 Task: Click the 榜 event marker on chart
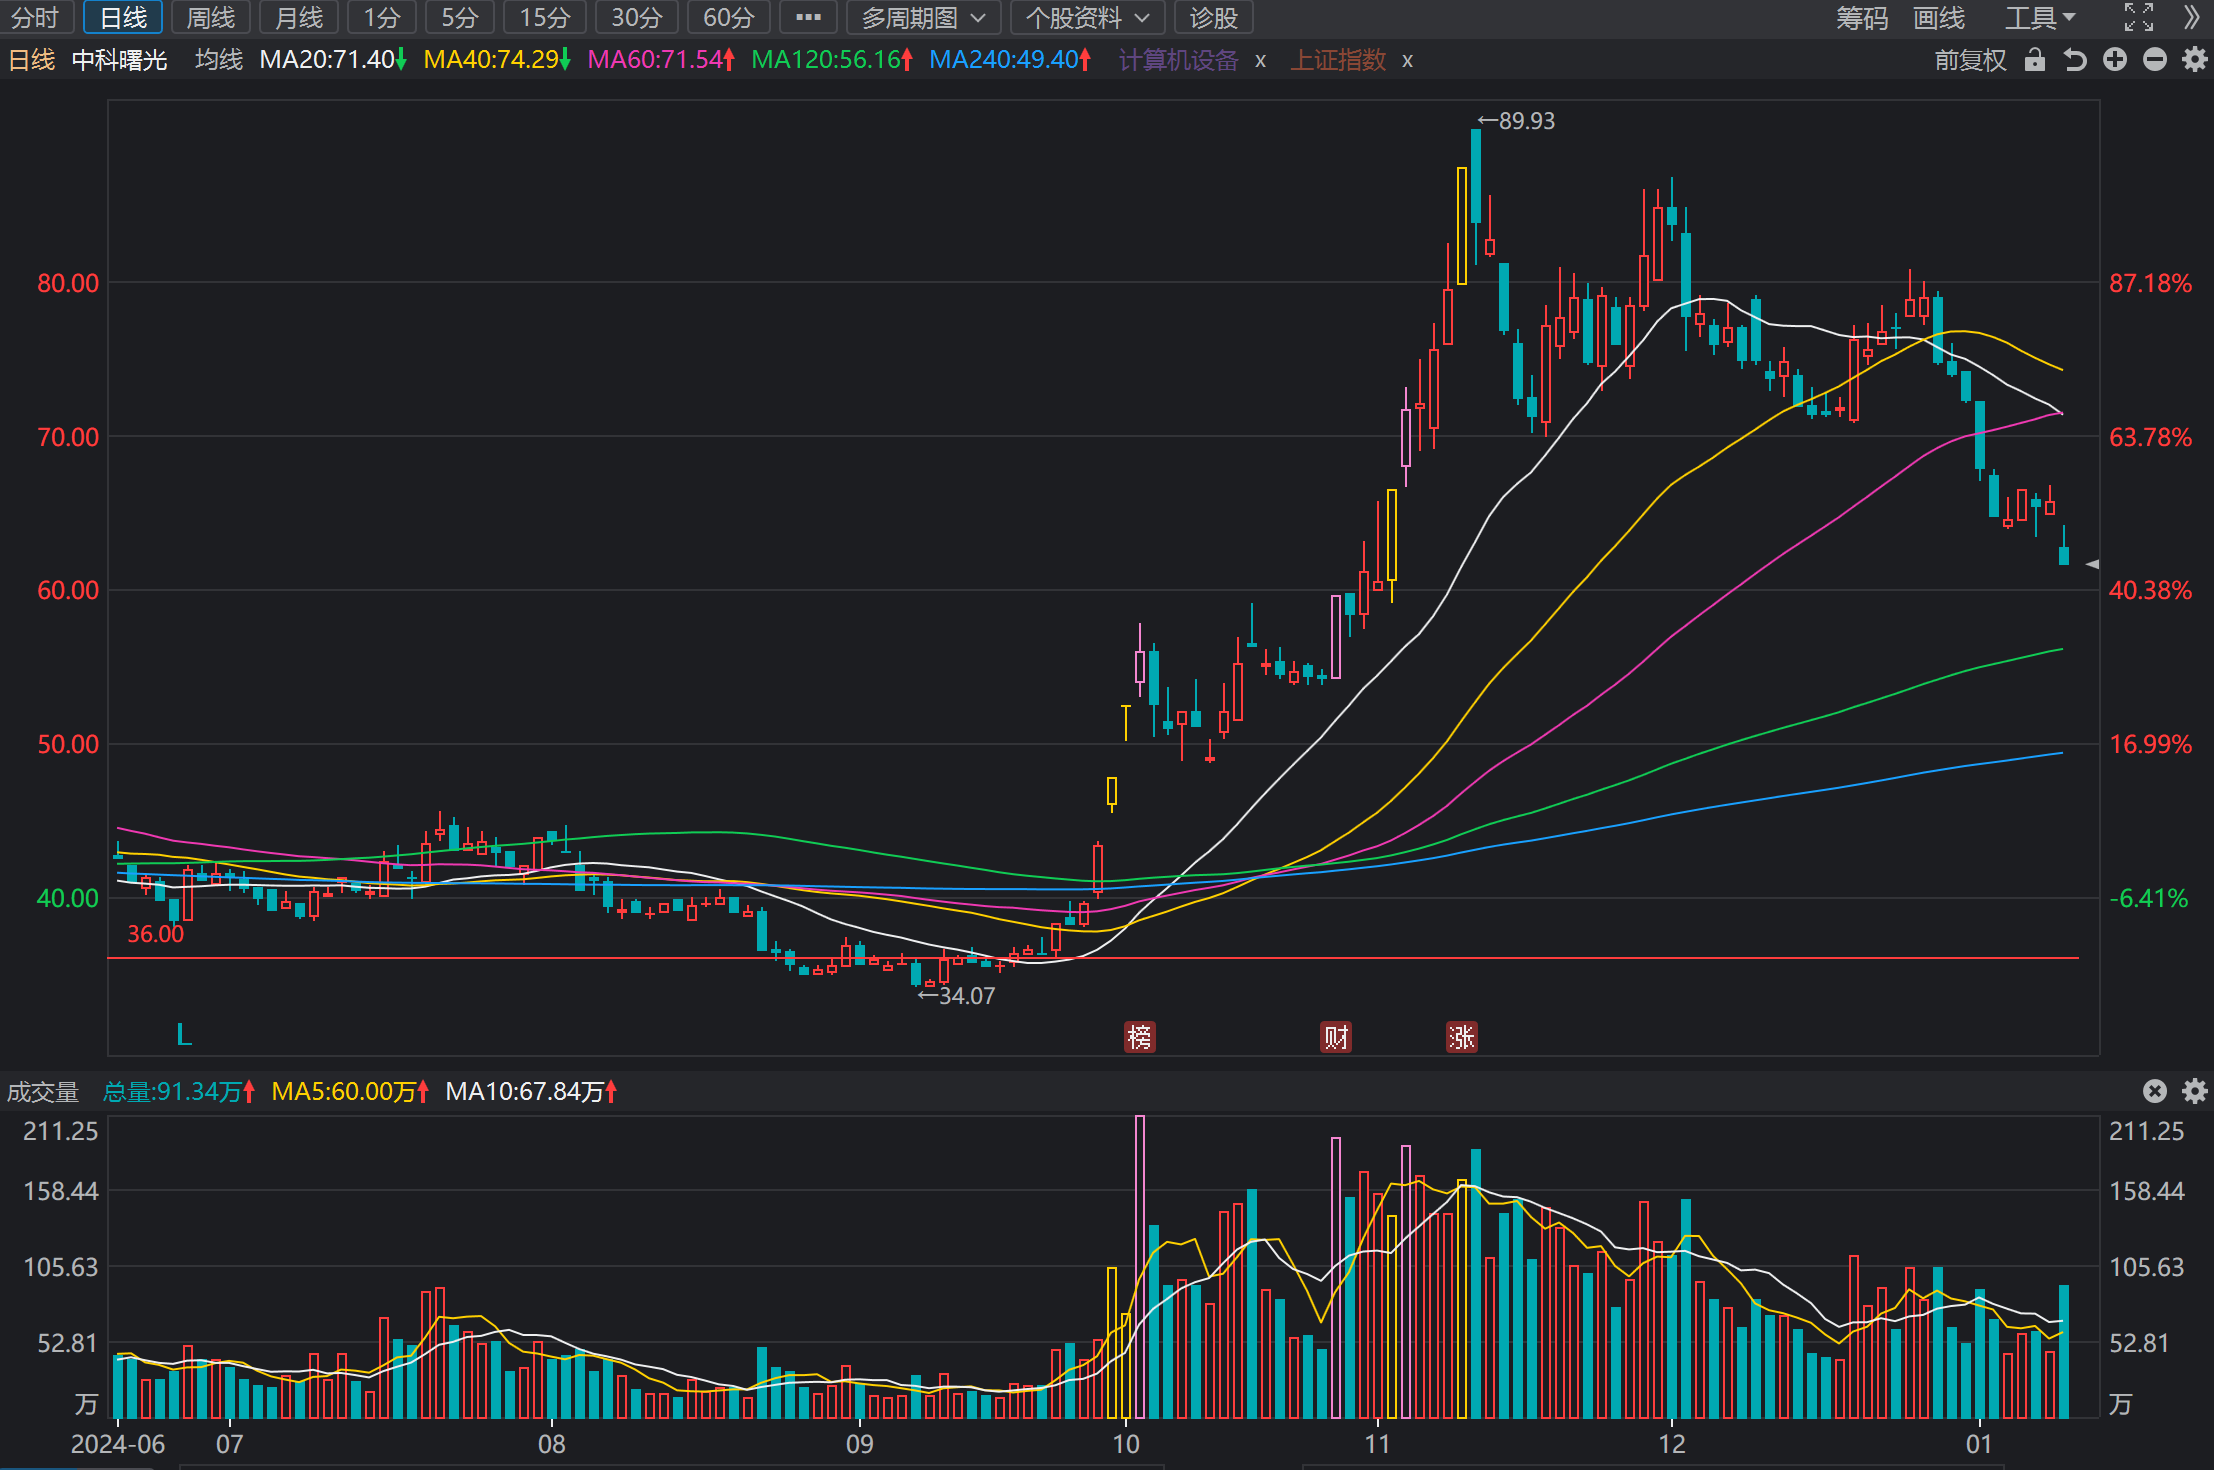tap(1140, 1037)
